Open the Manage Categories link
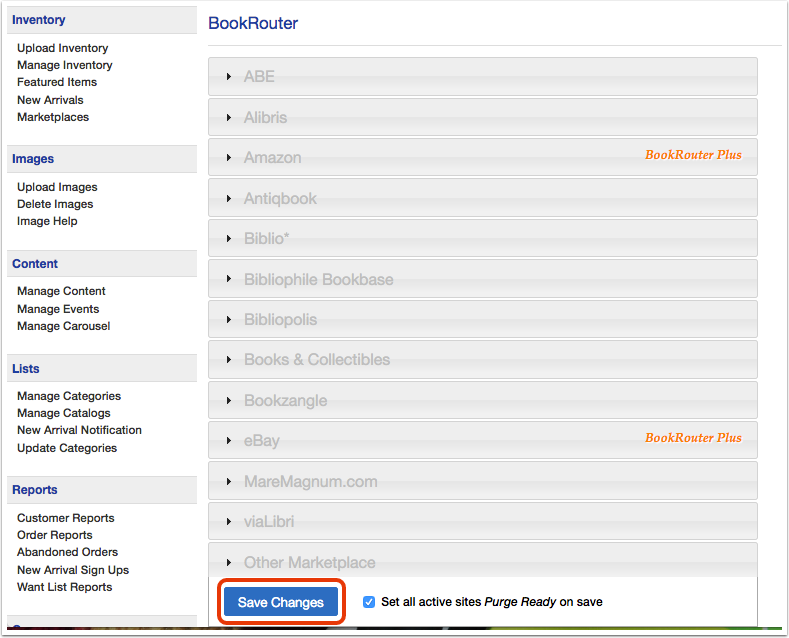Screen dimensions: 789x638 click(69, 396)
